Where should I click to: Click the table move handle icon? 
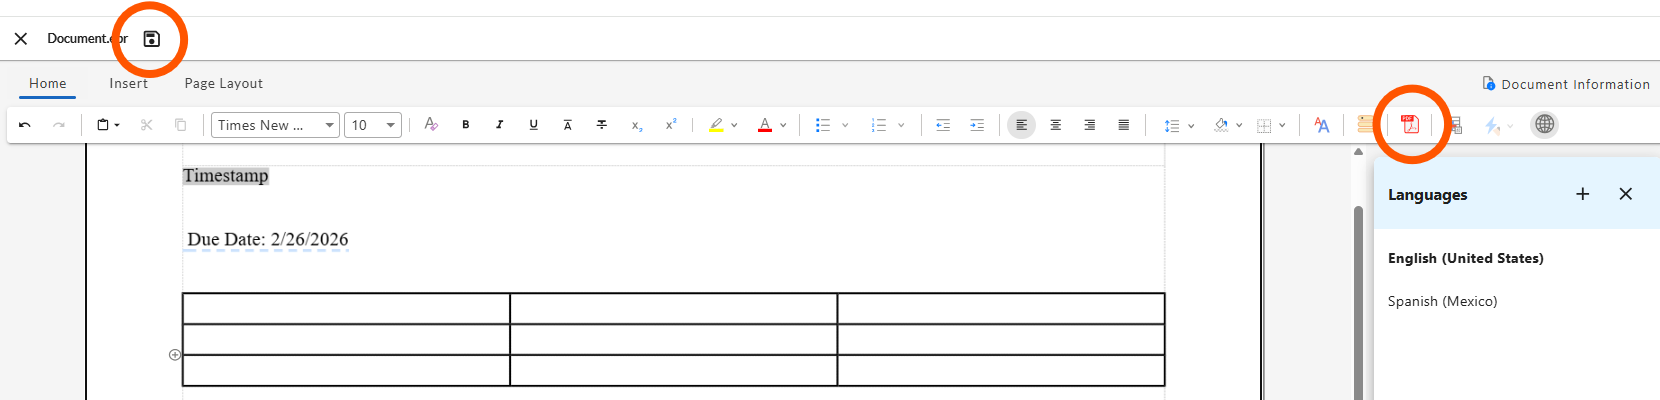175,355
